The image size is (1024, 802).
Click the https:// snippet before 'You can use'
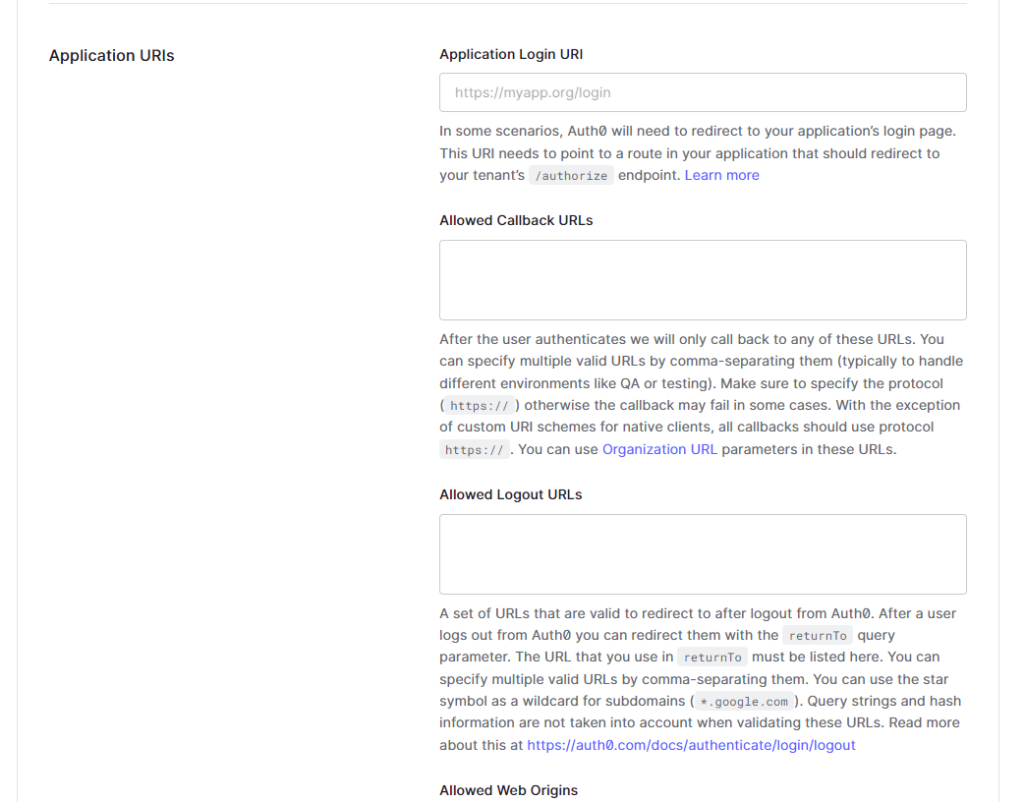(474, 450)
